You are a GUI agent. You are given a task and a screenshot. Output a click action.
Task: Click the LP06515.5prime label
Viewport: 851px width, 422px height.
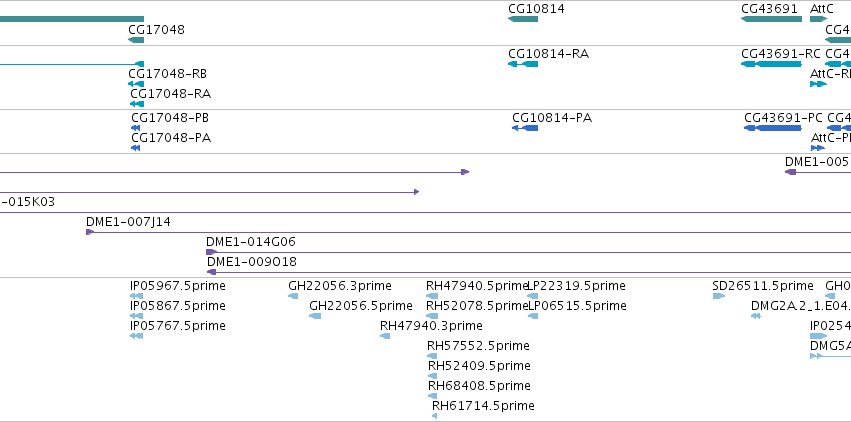point(577,306)
